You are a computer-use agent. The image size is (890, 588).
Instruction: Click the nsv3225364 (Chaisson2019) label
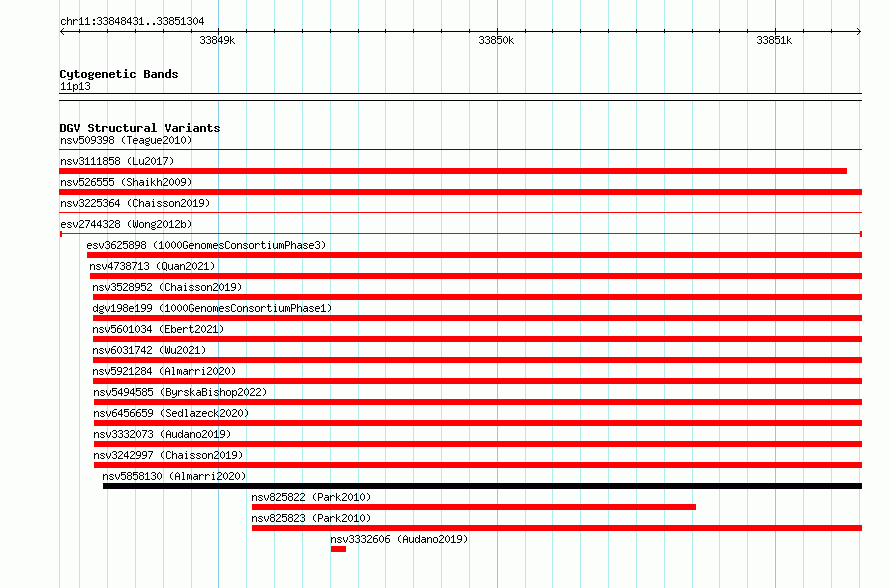click(x=135, y=203)
